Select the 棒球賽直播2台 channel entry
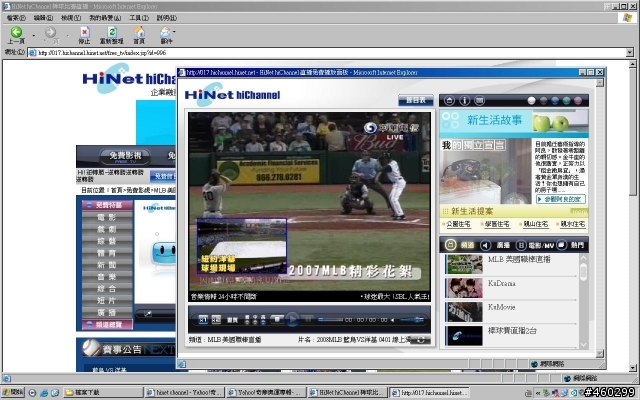The height and width of the screenshot is (400, 640). click(510, 336)
